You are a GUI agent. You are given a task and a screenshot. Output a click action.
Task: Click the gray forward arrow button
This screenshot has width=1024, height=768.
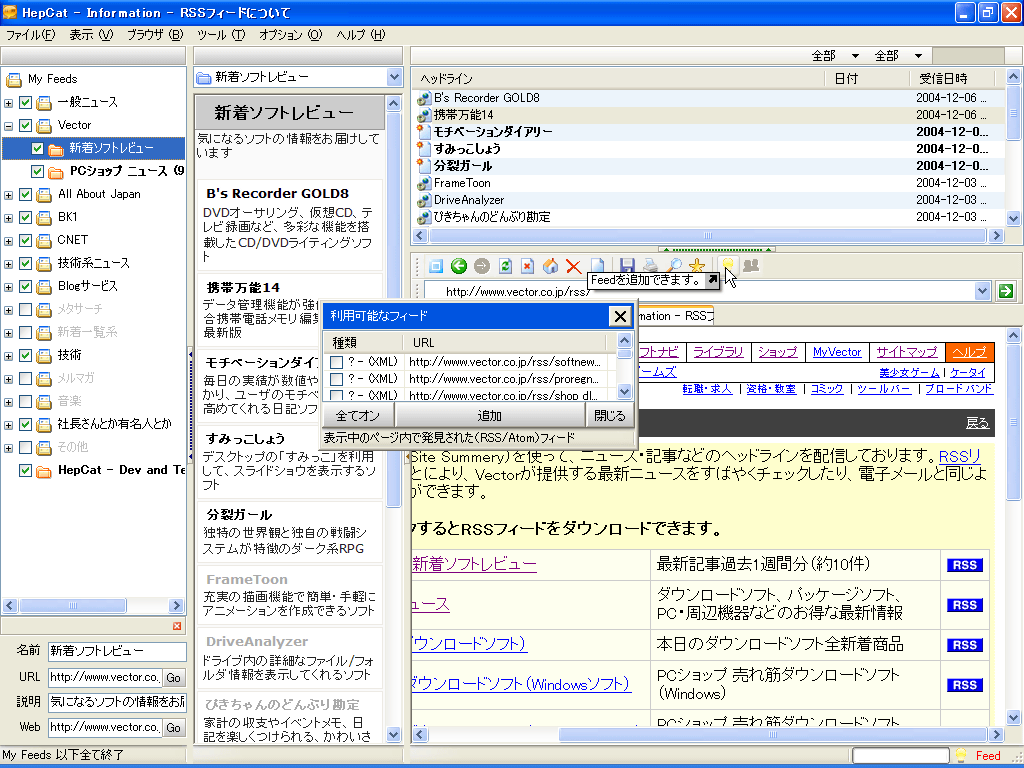(x=482, y=266)
